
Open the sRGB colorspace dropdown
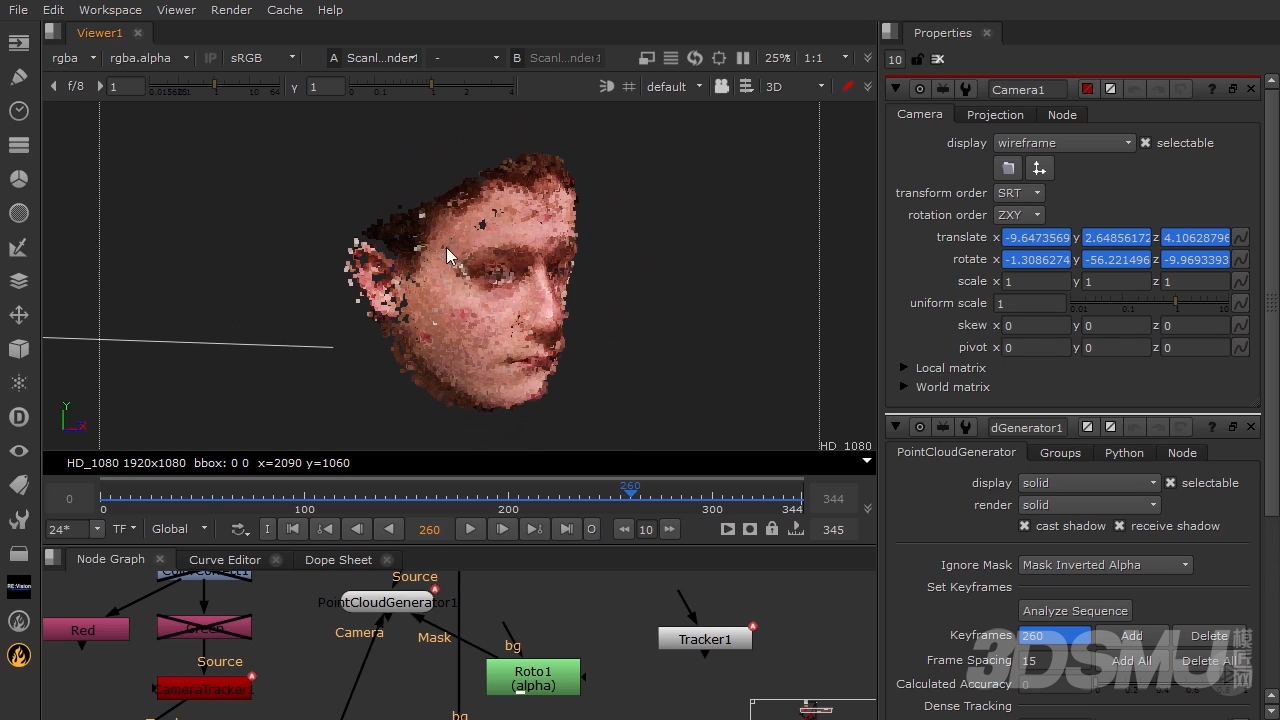click(263, 58)
